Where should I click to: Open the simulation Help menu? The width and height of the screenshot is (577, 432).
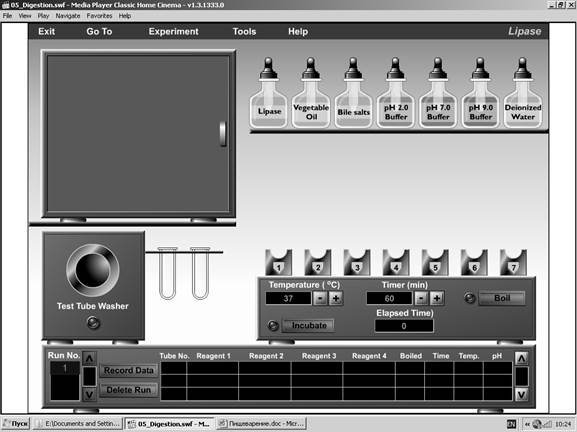click(298, 32)
